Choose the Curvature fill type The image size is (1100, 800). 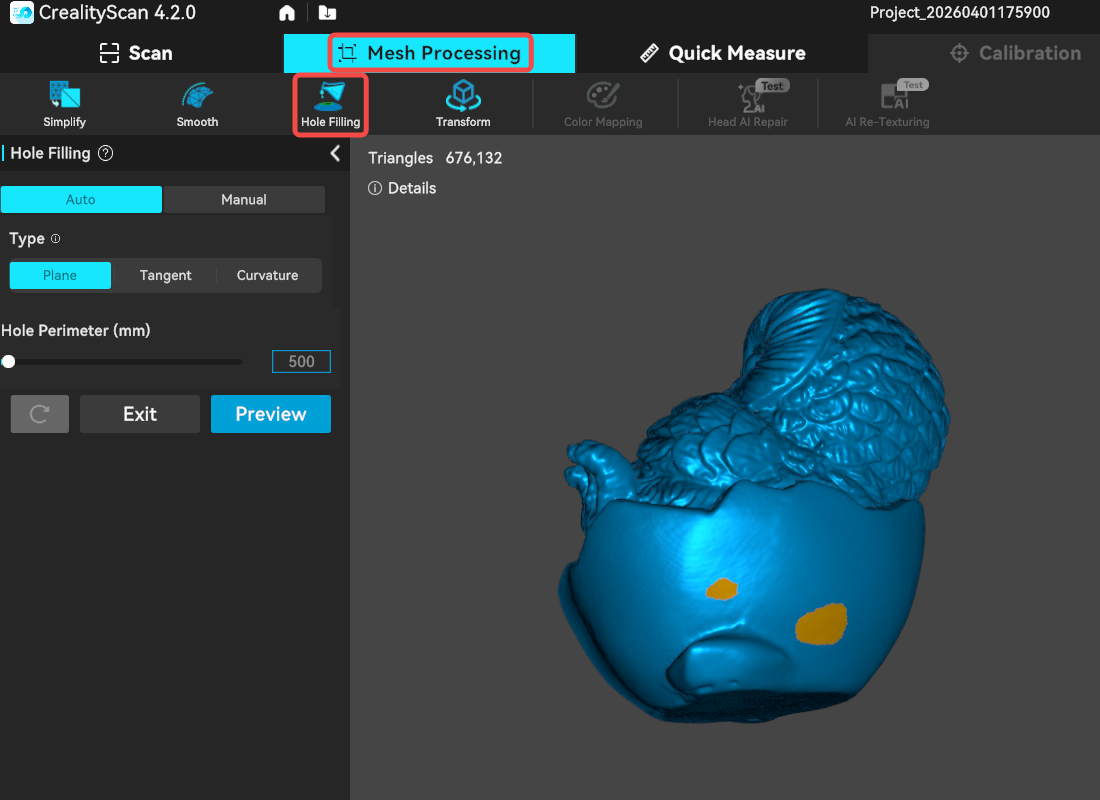[x=267, y=276]
